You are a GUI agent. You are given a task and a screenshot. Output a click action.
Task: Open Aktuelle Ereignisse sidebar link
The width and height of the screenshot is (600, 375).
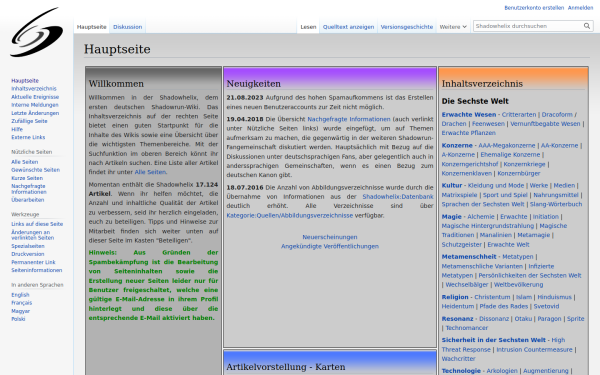35,97
